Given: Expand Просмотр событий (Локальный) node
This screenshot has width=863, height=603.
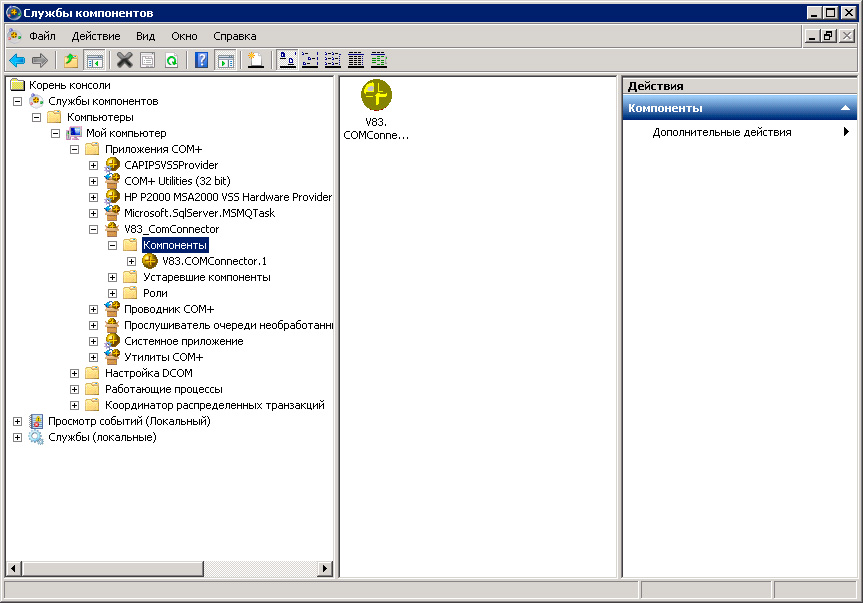Looking at the screenshot, I should click(18, 421).
